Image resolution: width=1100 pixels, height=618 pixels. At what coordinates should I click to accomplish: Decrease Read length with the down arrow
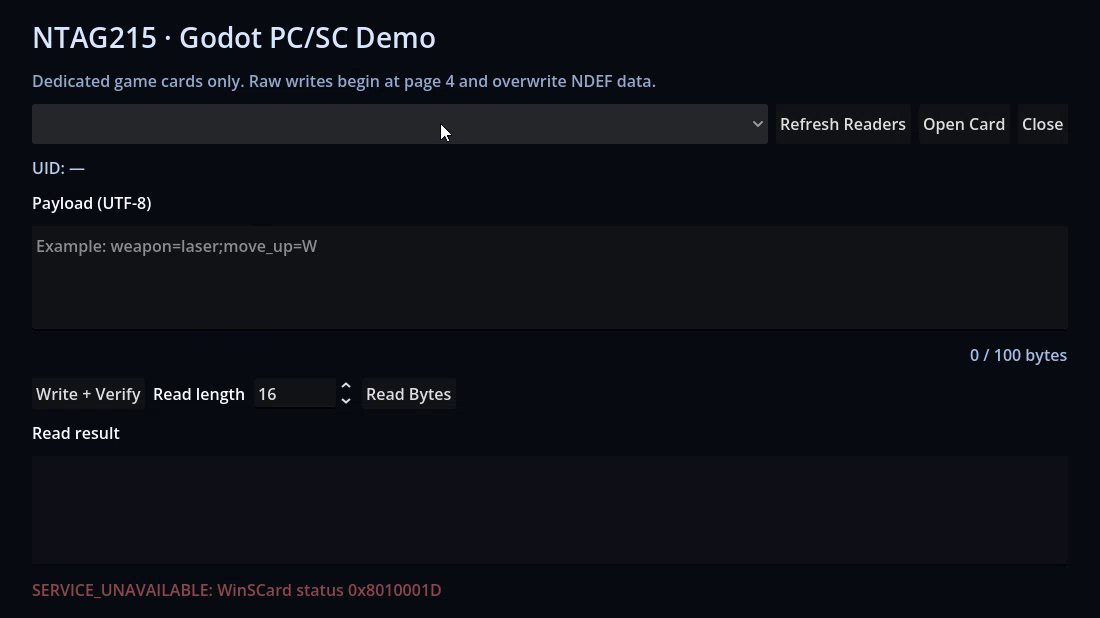tap(346, 401)
